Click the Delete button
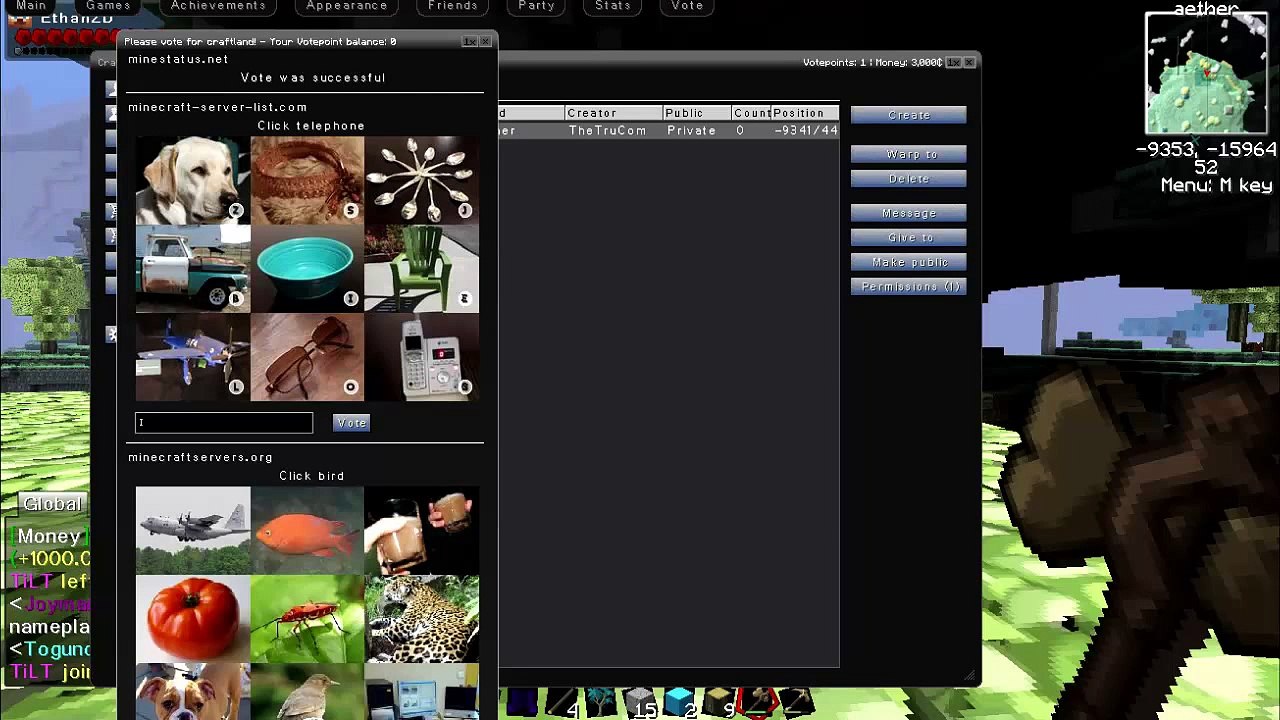Image resolution: width=1280 pixels, height=720 pixels. tap(909, 178)
